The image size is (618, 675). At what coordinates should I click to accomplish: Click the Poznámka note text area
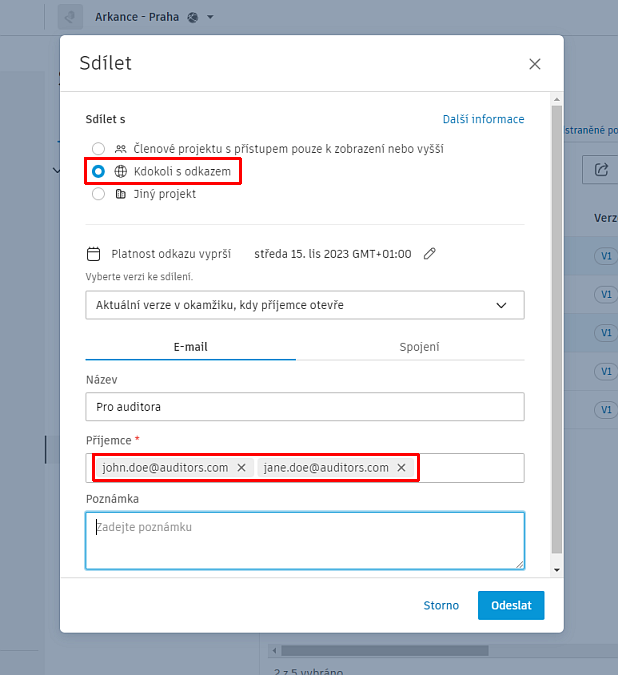tap(304, 541)
